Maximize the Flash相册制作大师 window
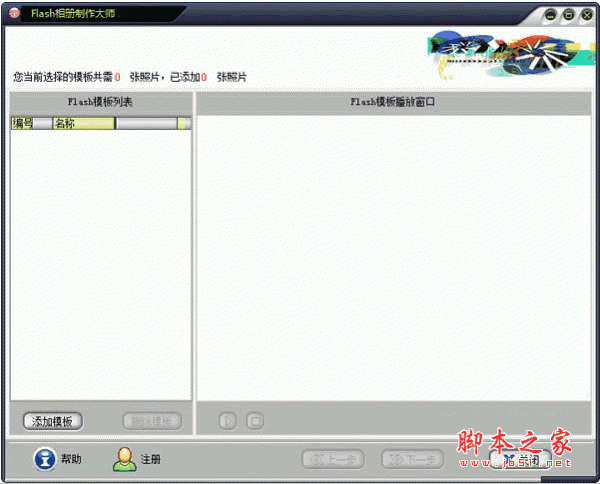 point(569,15)
